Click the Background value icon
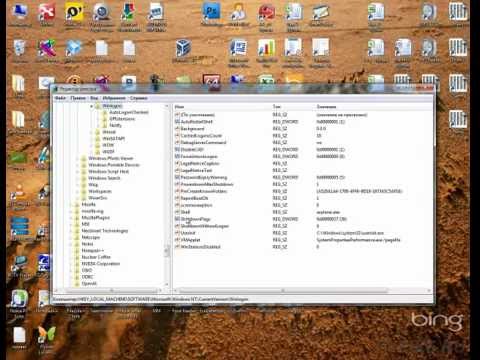Screen dimensions: 480x360 (177, 129)
